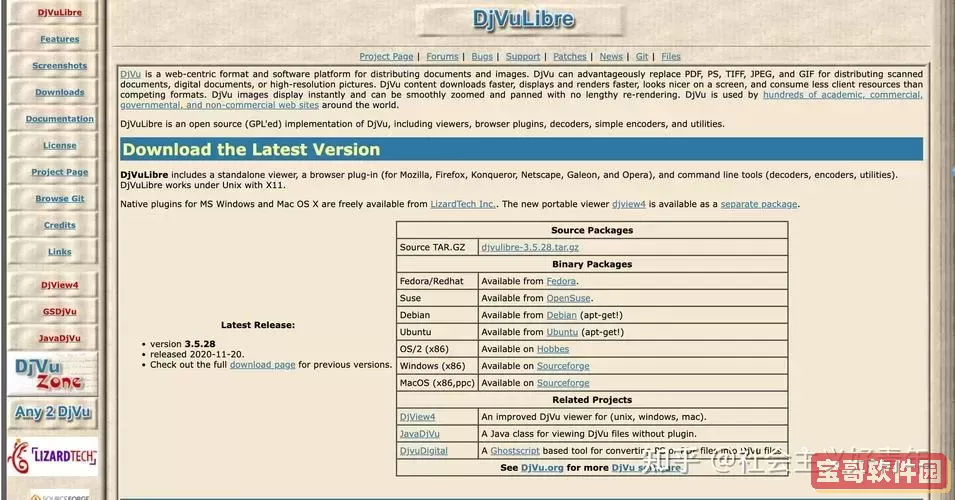This screenshot has height=500, width=955.
Task: Open the Any 2 DjVu logo banner
Action: pos(53,412)
